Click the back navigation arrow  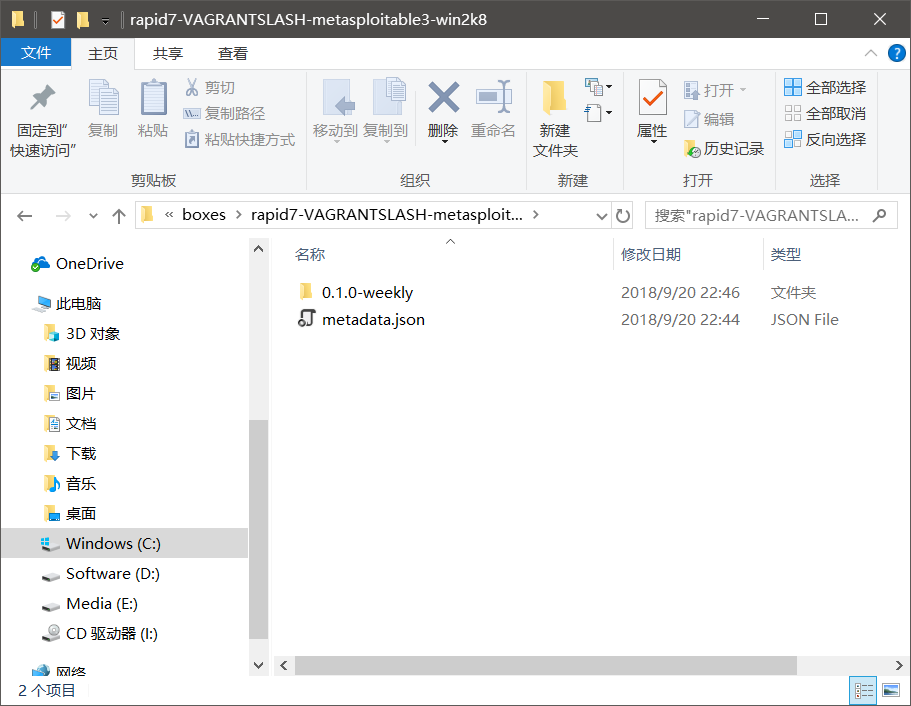(x=24, y=214)
